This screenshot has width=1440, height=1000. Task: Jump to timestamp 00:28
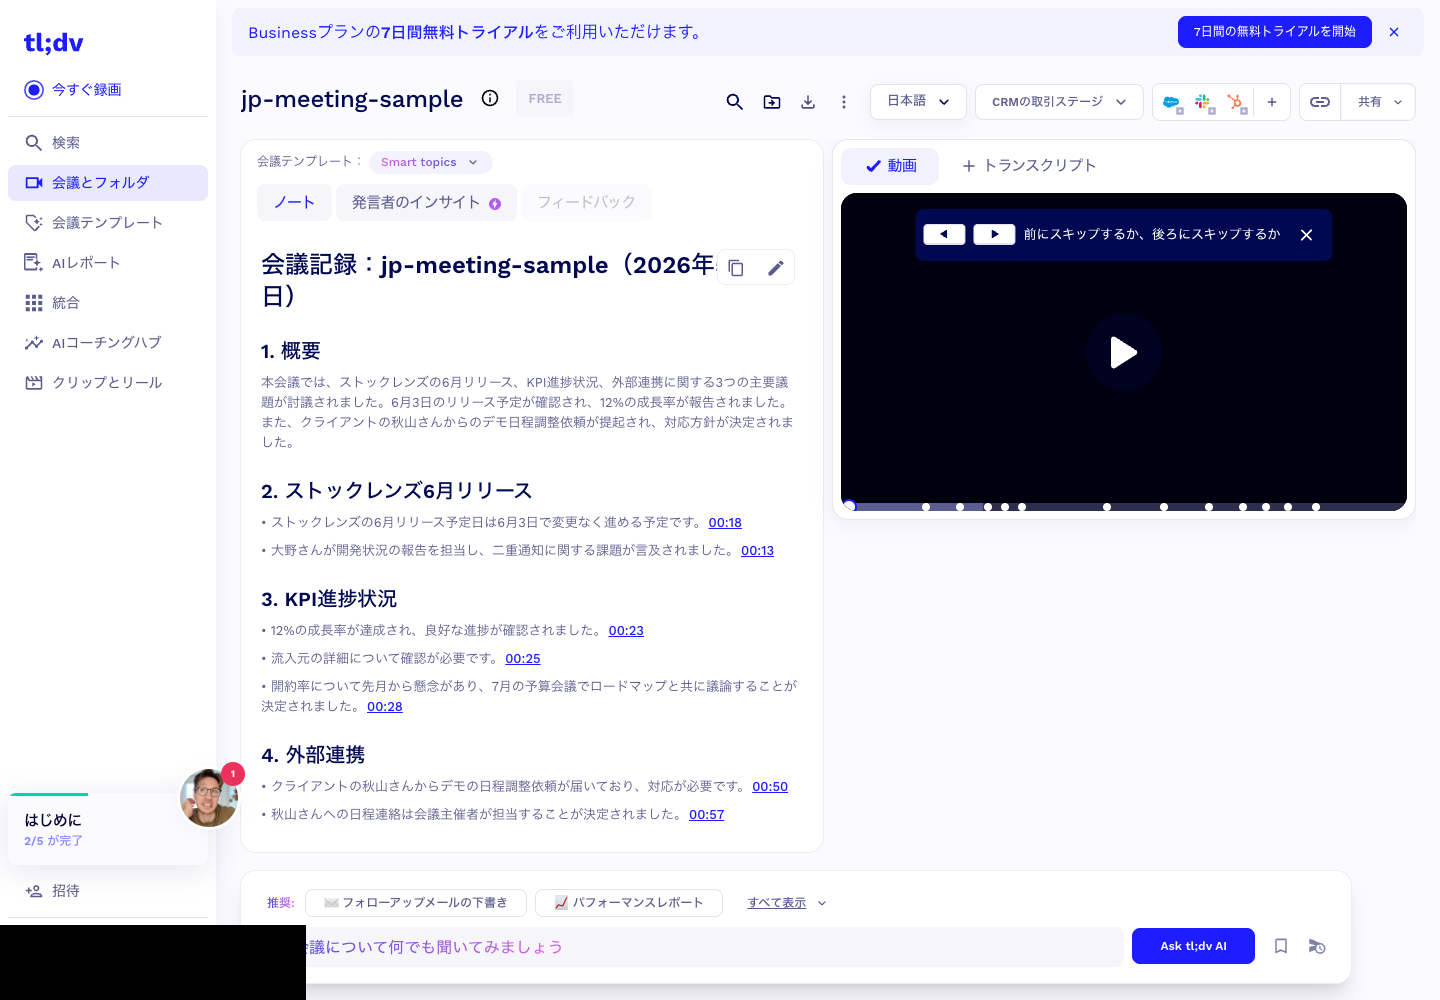coord(385,707)
